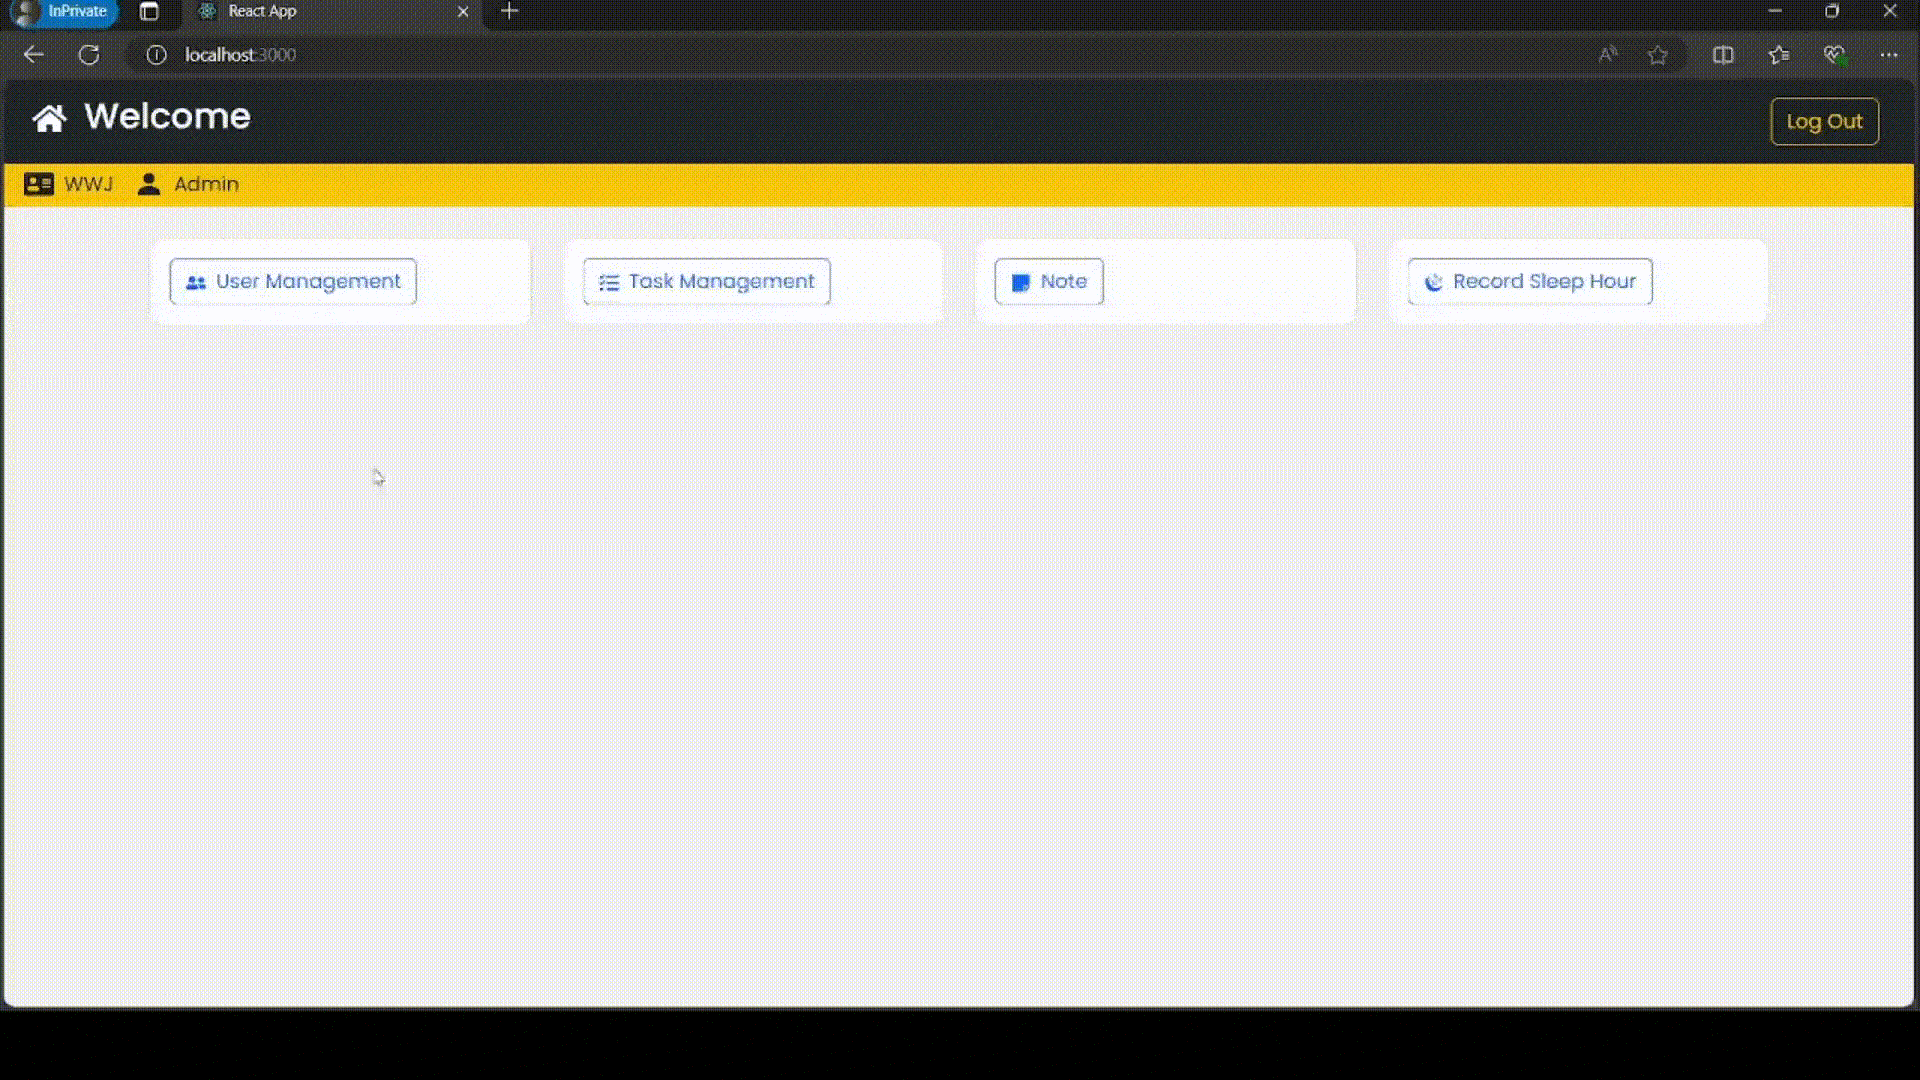1920x1080 pixels.
Task: Toggle Read Aloud icon in address bar
Action: pyautogui.click(x=1607, y=55)
